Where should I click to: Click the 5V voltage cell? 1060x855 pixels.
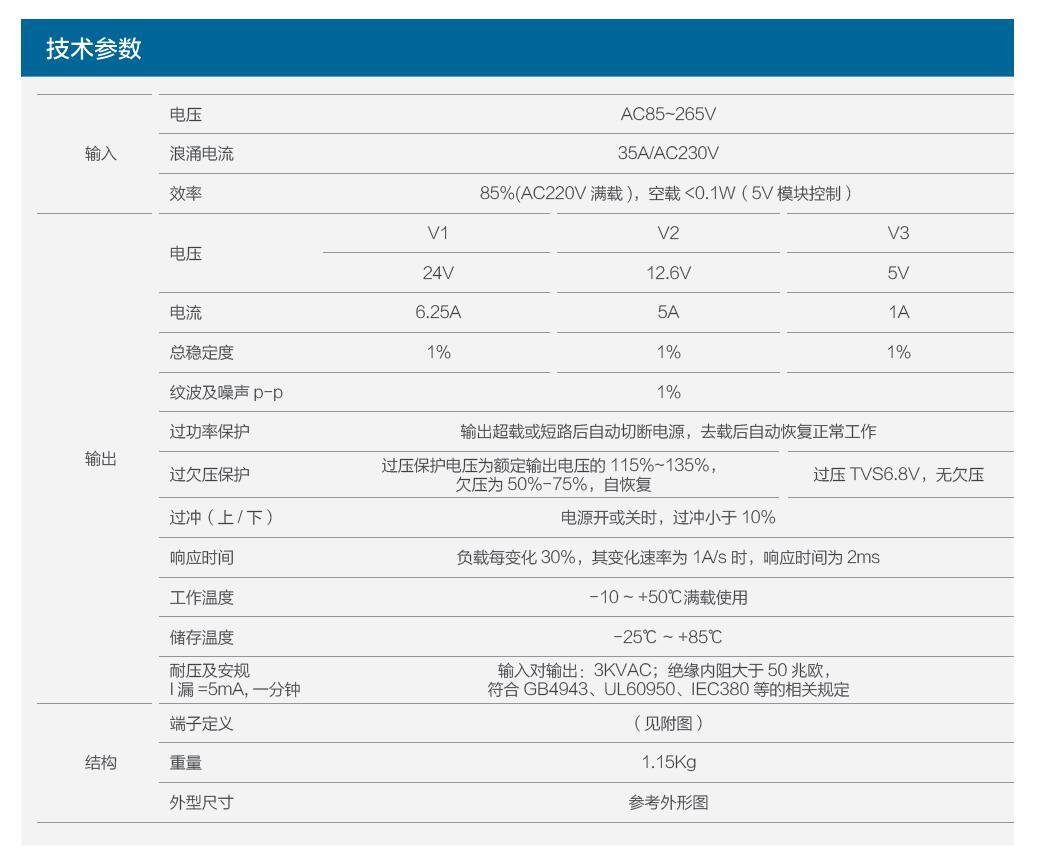[x=898, y=273]
